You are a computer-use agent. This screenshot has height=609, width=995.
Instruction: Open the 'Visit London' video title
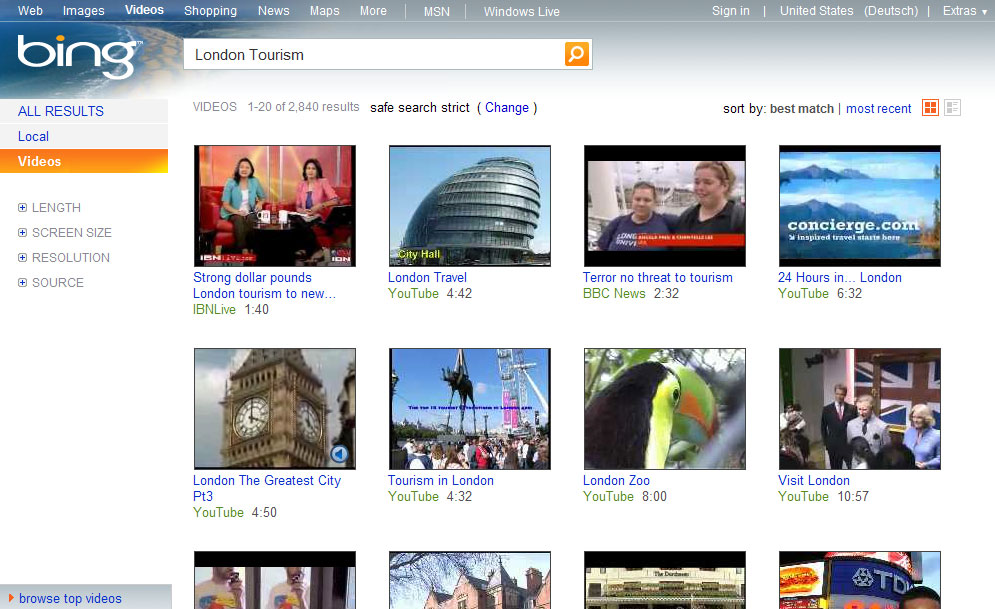click(814, 480)
